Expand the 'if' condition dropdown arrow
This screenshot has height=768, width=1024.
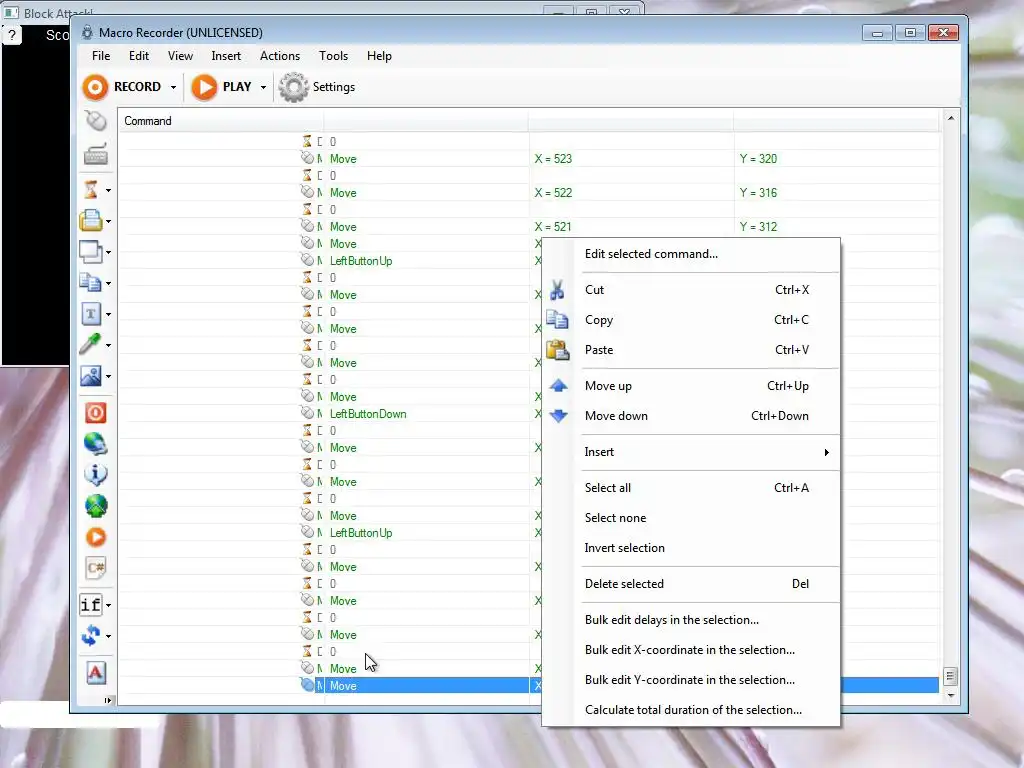[108, 605]
